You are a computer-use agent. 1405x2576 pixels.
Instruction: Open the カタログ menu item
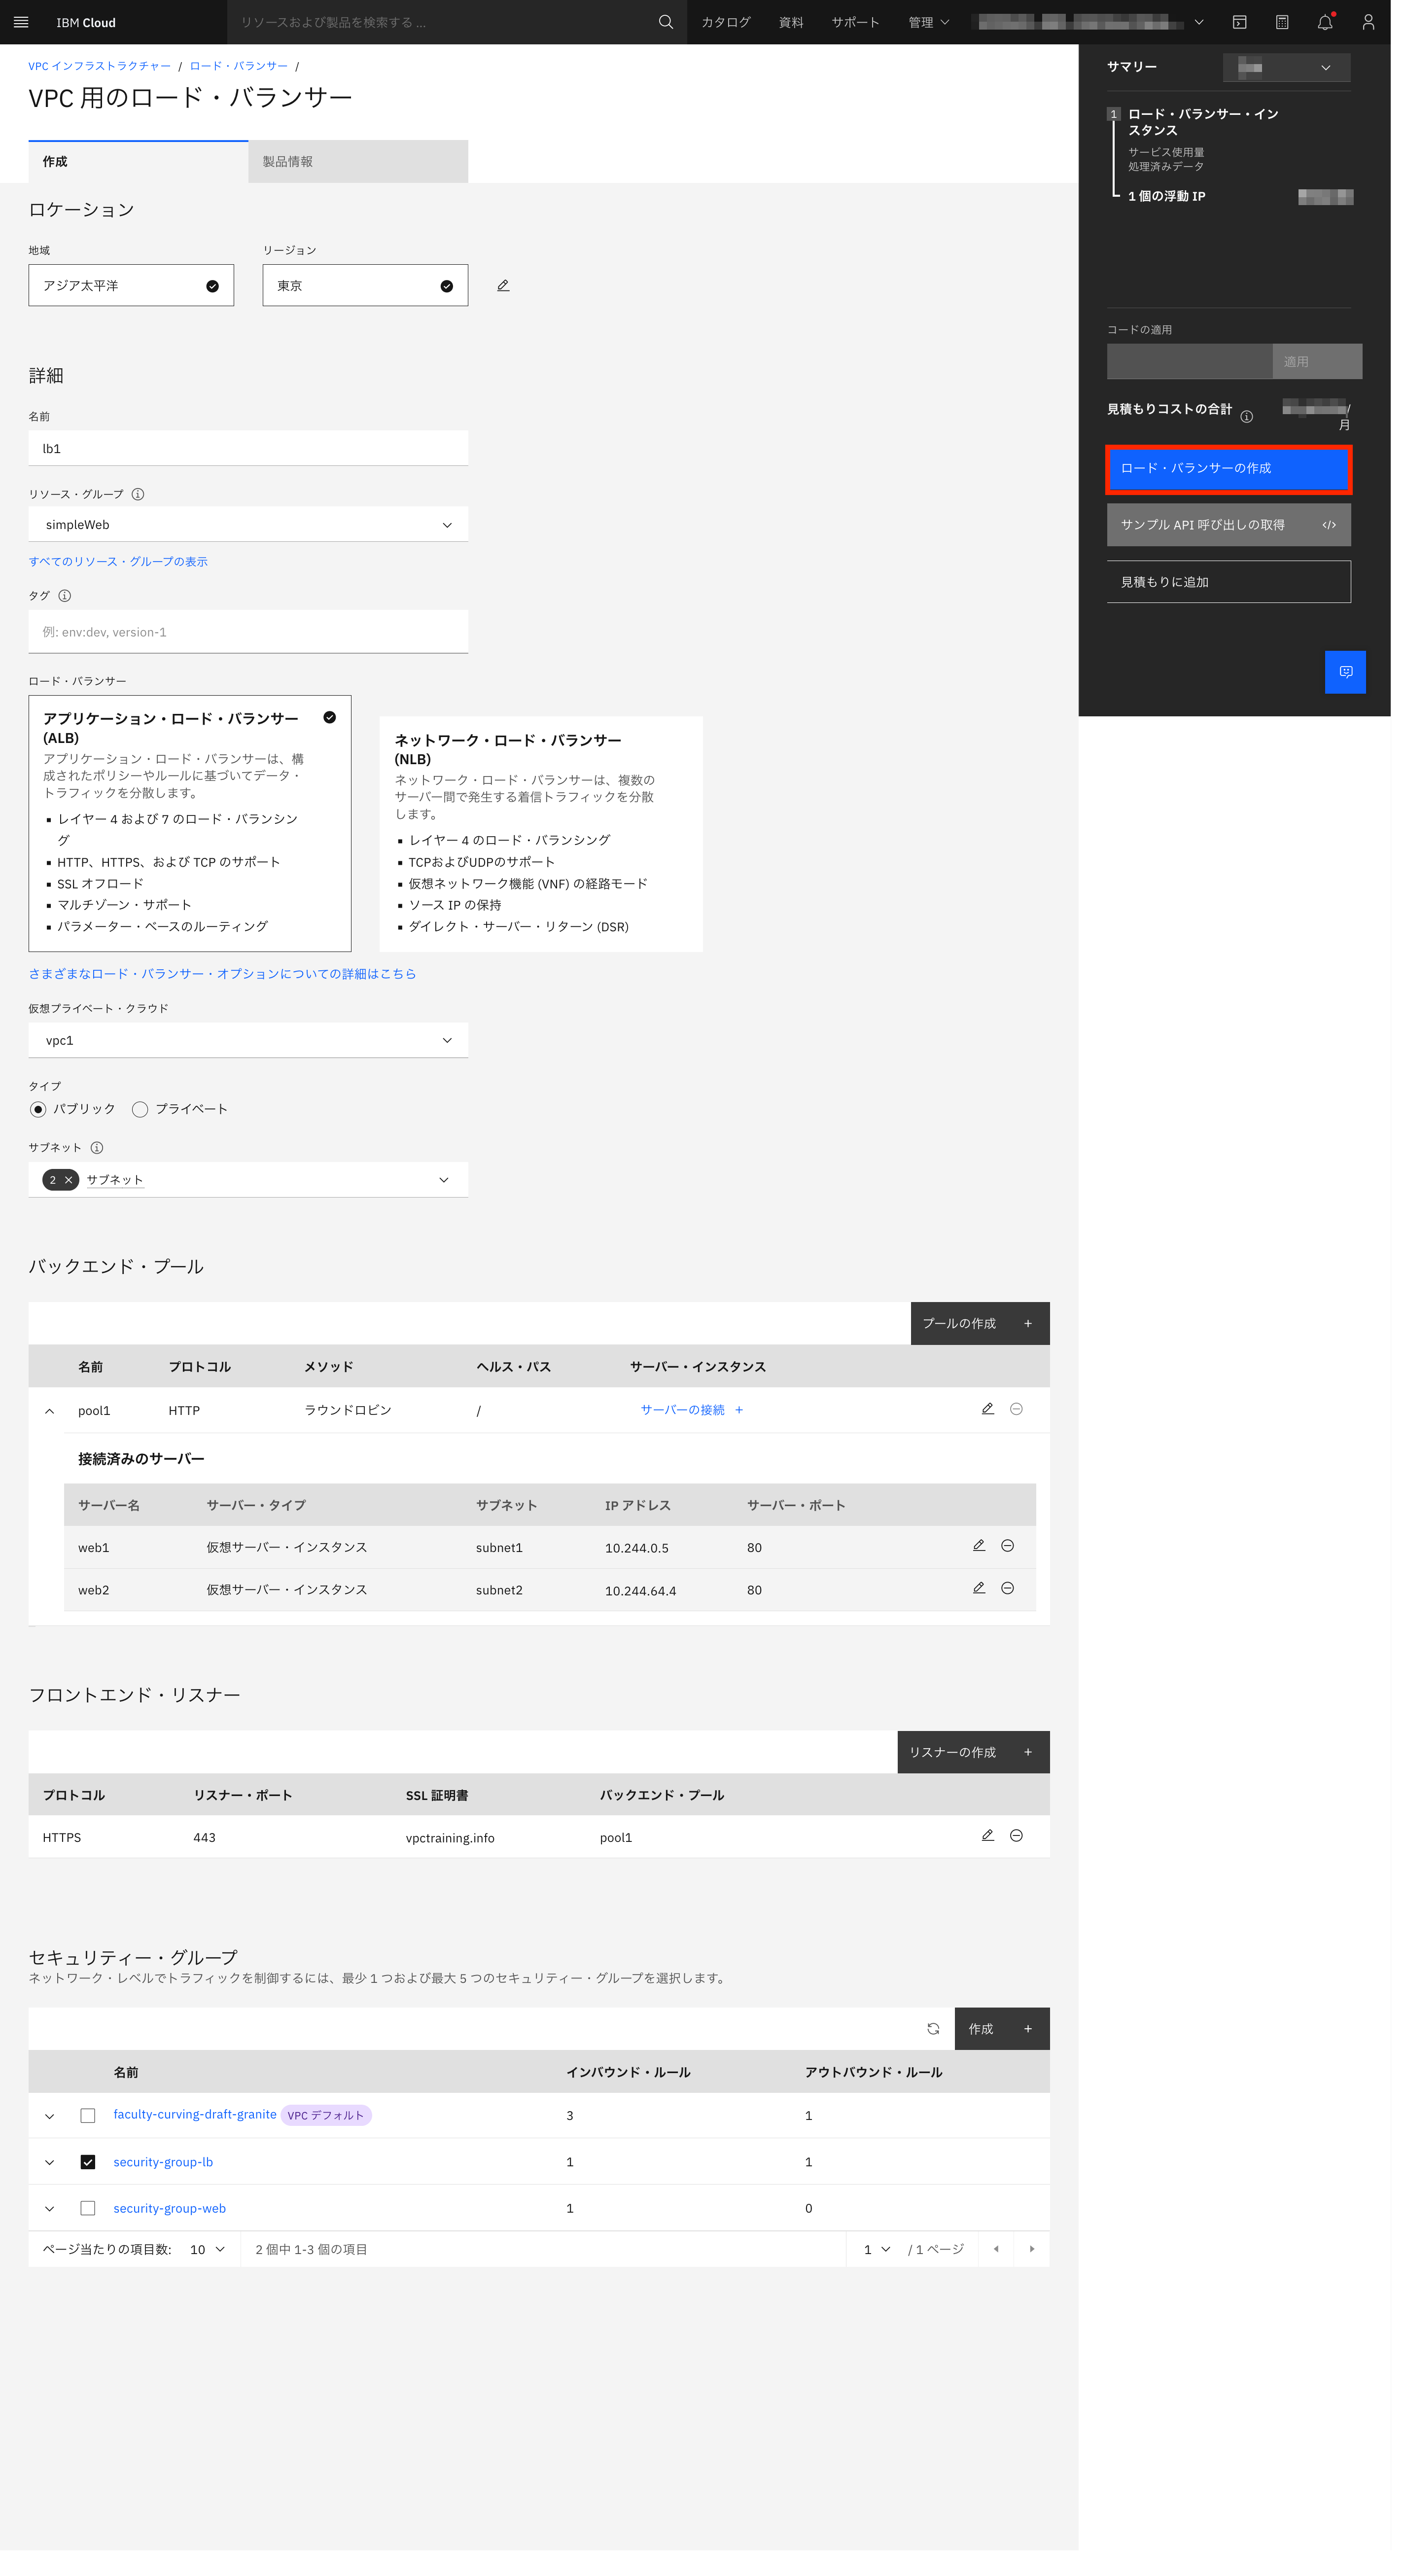725,22
